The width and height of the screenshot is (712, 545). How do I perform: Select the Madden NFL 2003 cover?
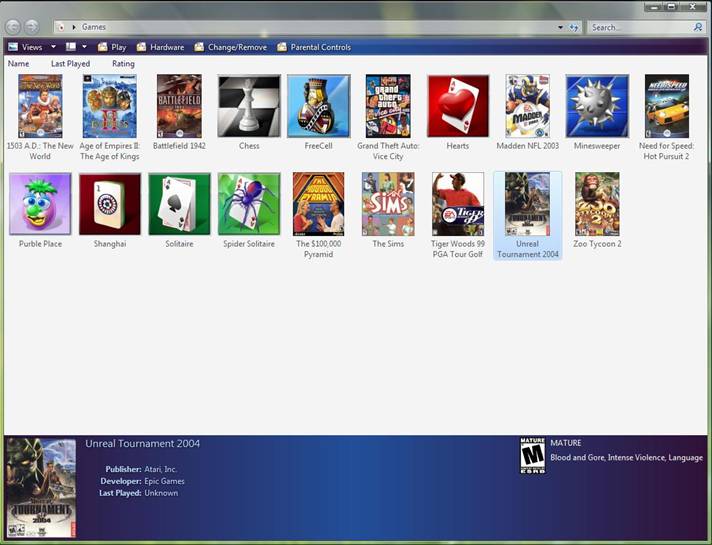tap(527, 106)
